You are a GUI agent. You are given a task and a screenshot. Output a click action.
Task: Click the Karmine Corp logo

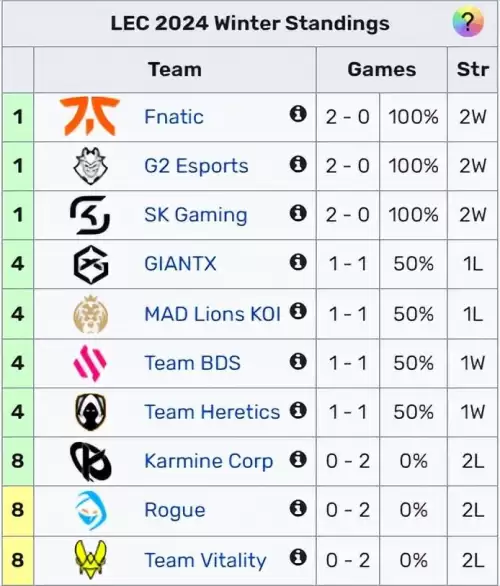pos(90,462)
